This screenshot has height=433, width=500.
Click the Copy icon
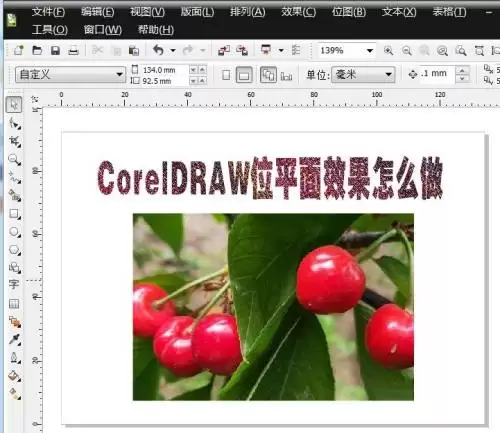117,51
